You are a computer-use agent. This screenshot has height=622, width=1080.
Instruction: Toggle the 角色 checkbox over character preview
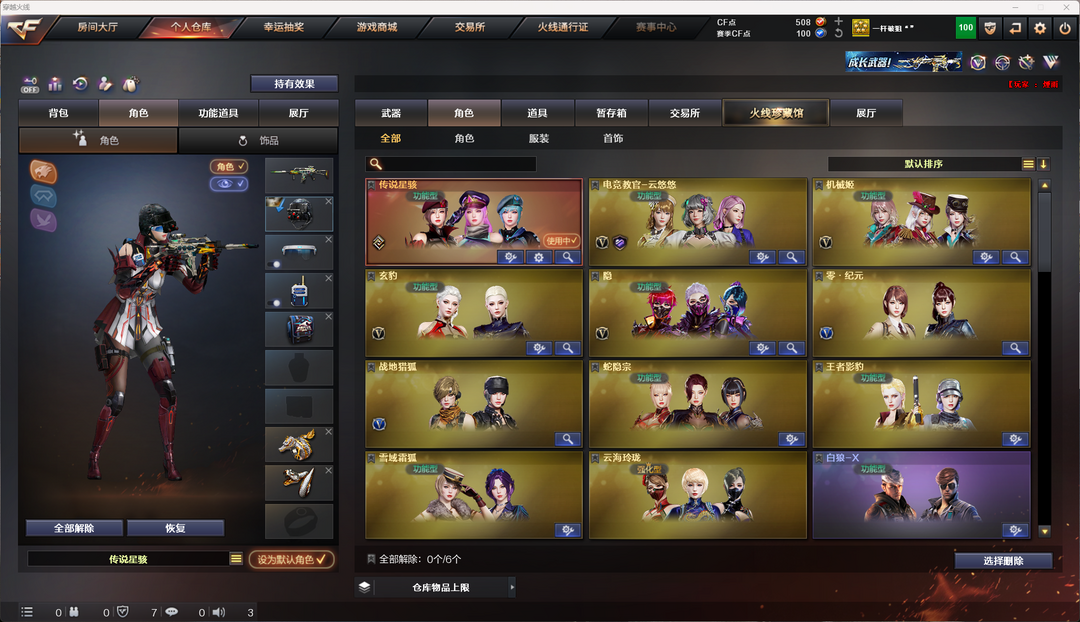tap(229, 167)
